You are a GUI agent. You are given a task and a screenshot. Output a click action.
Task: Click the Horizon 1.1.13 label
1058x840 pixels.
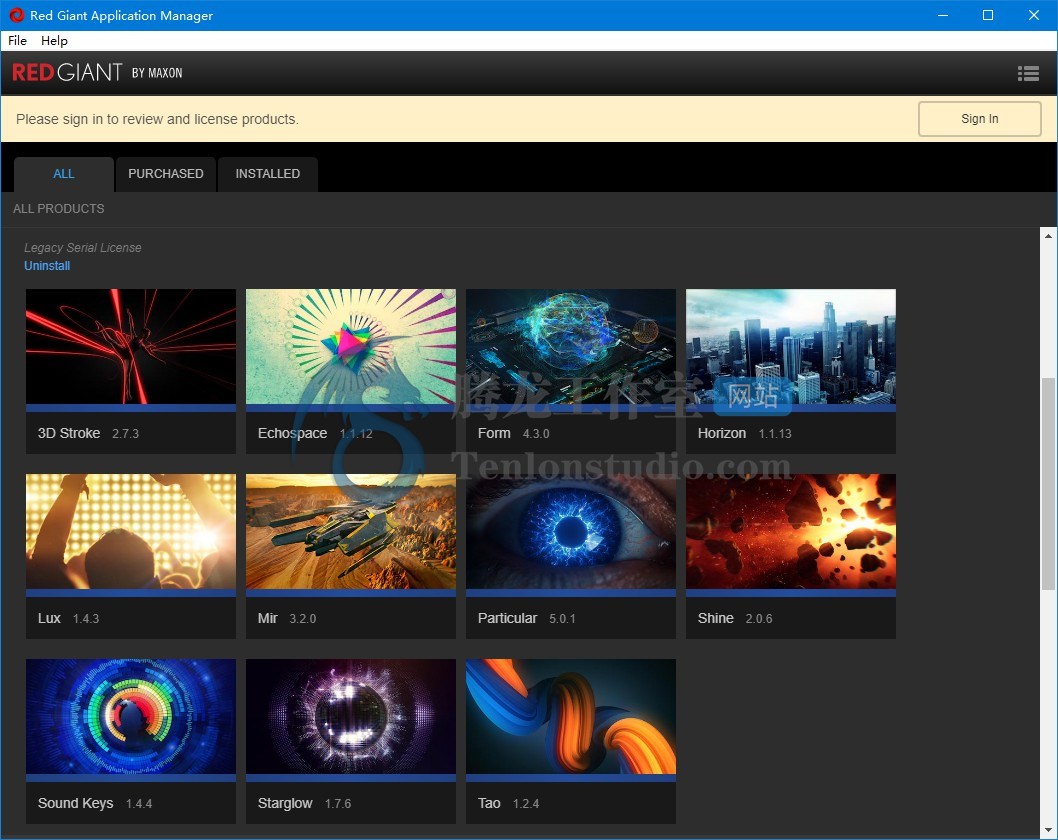(744, 433)
